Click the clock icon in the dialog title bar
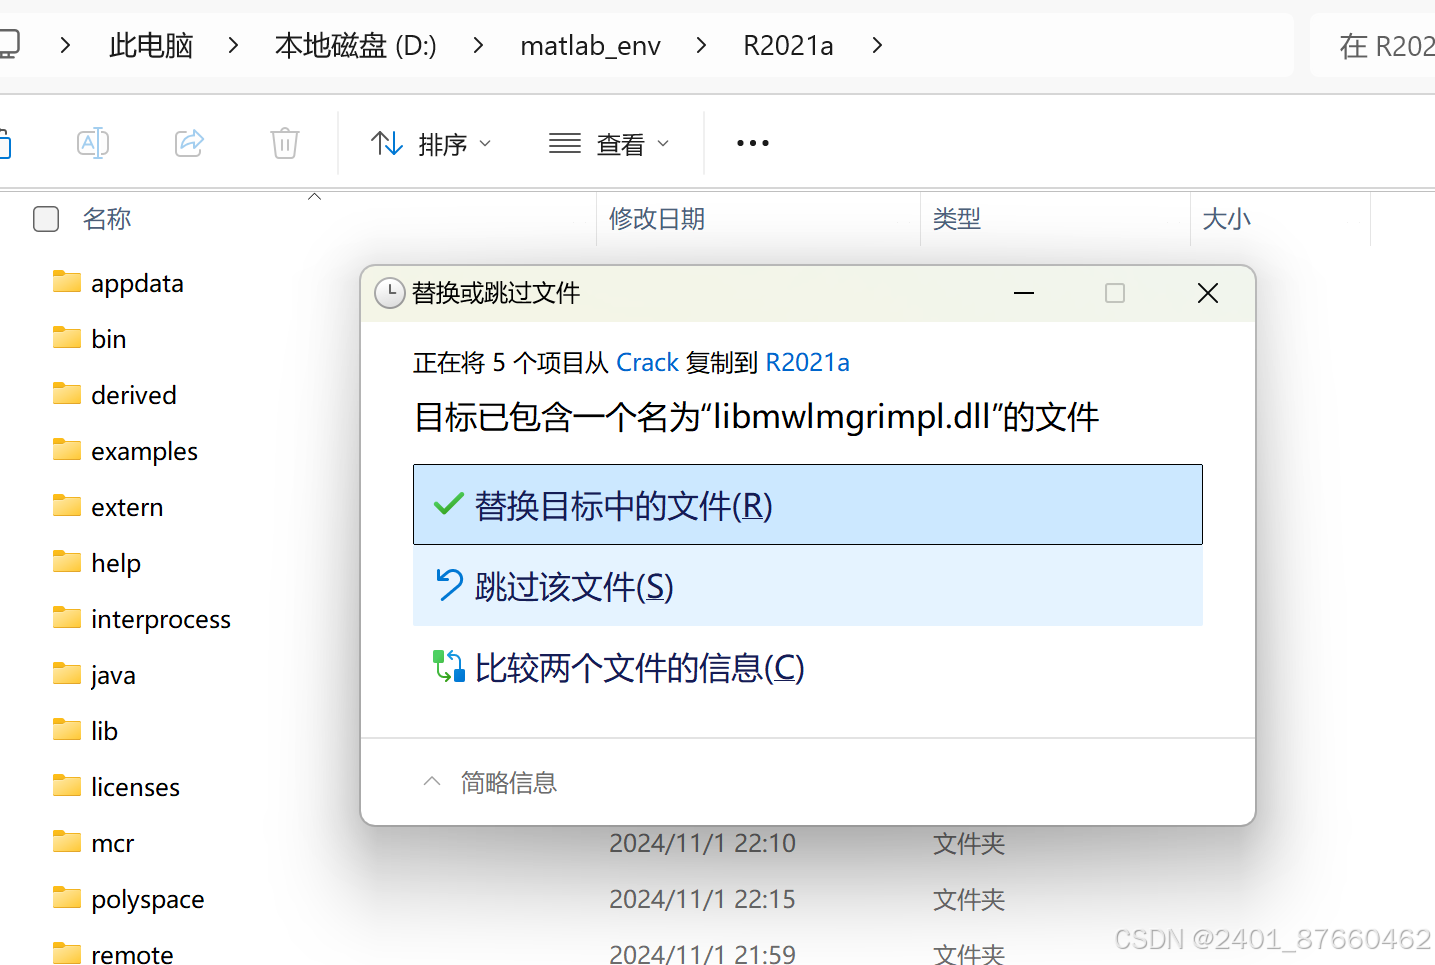This screenshot has width=1435, height=965. click(390, 293)
